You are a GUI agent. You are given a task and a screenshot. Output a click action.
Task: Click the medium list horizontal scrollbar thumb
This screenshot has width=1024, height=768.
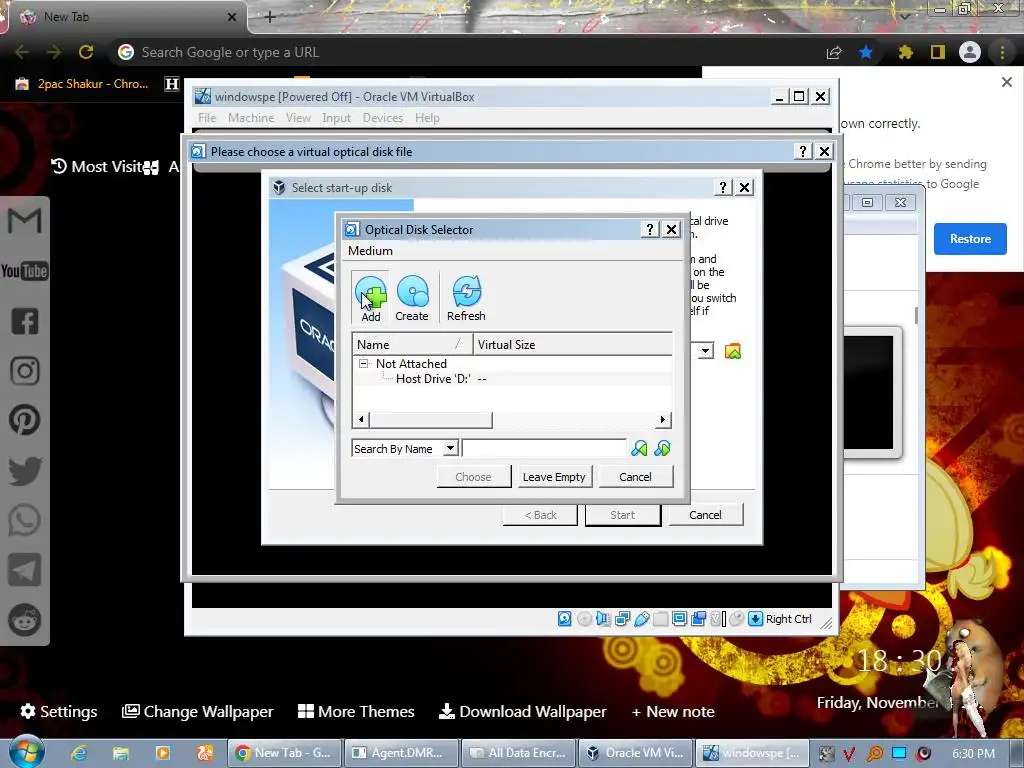pyautogui.click(x=430, y=419)
